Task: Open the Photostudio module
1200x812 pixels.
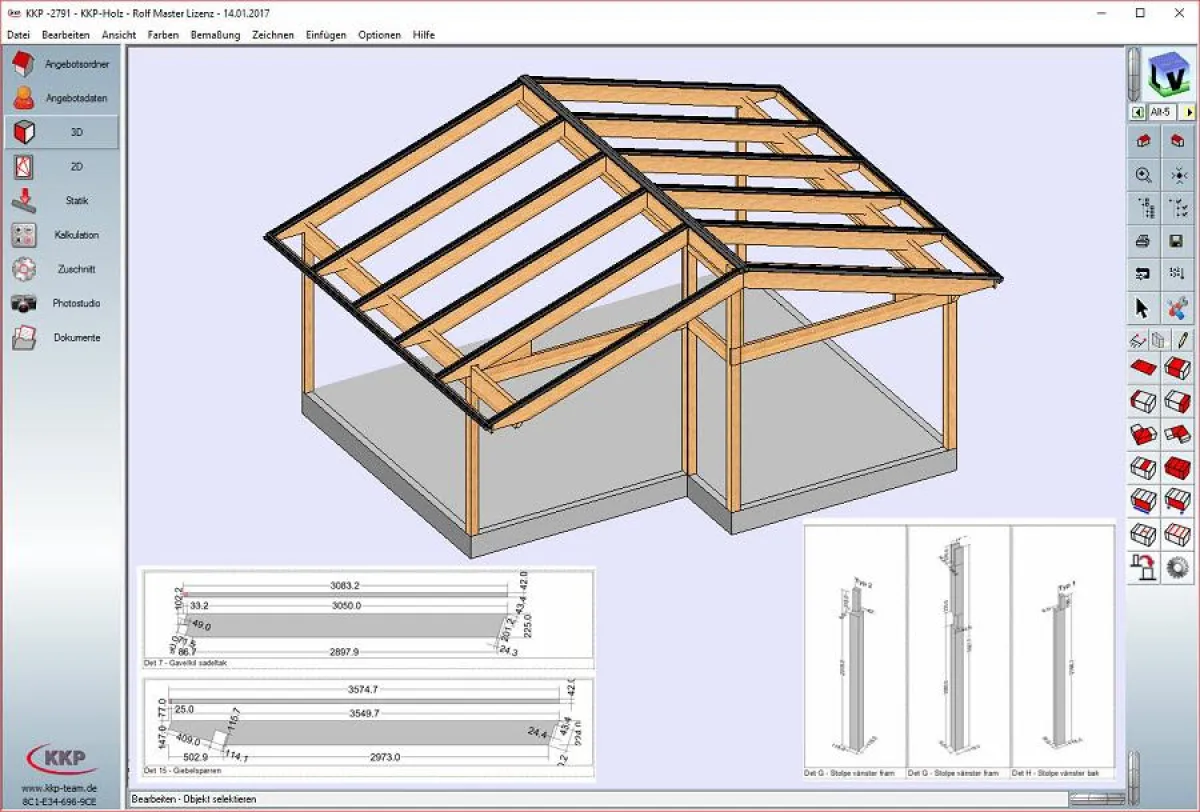Action: click(x=60, y=303)
